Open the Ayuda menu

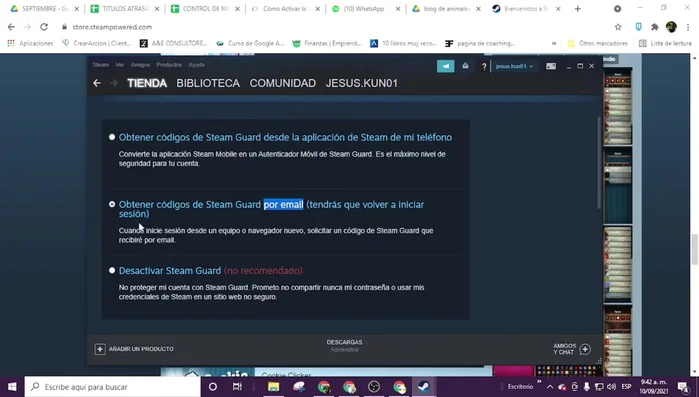tap(197, 65)
